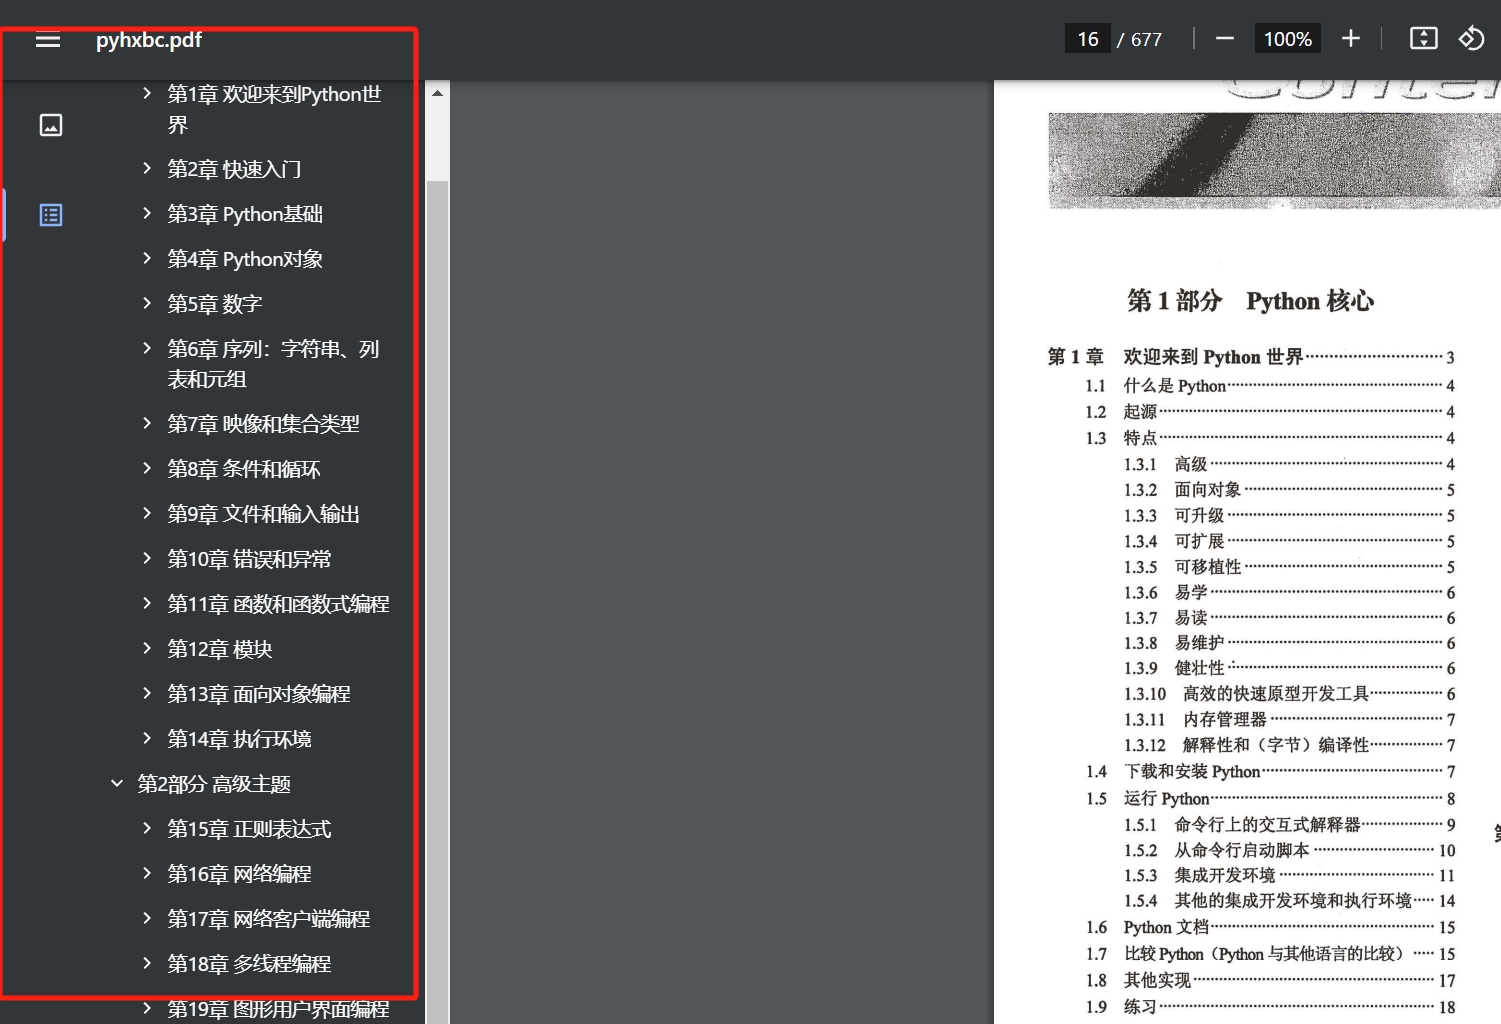This screenshot has height=1024, width=1501.
Task: Click the 1.5 运行 Python contents line
Action: pos(1166,798)
